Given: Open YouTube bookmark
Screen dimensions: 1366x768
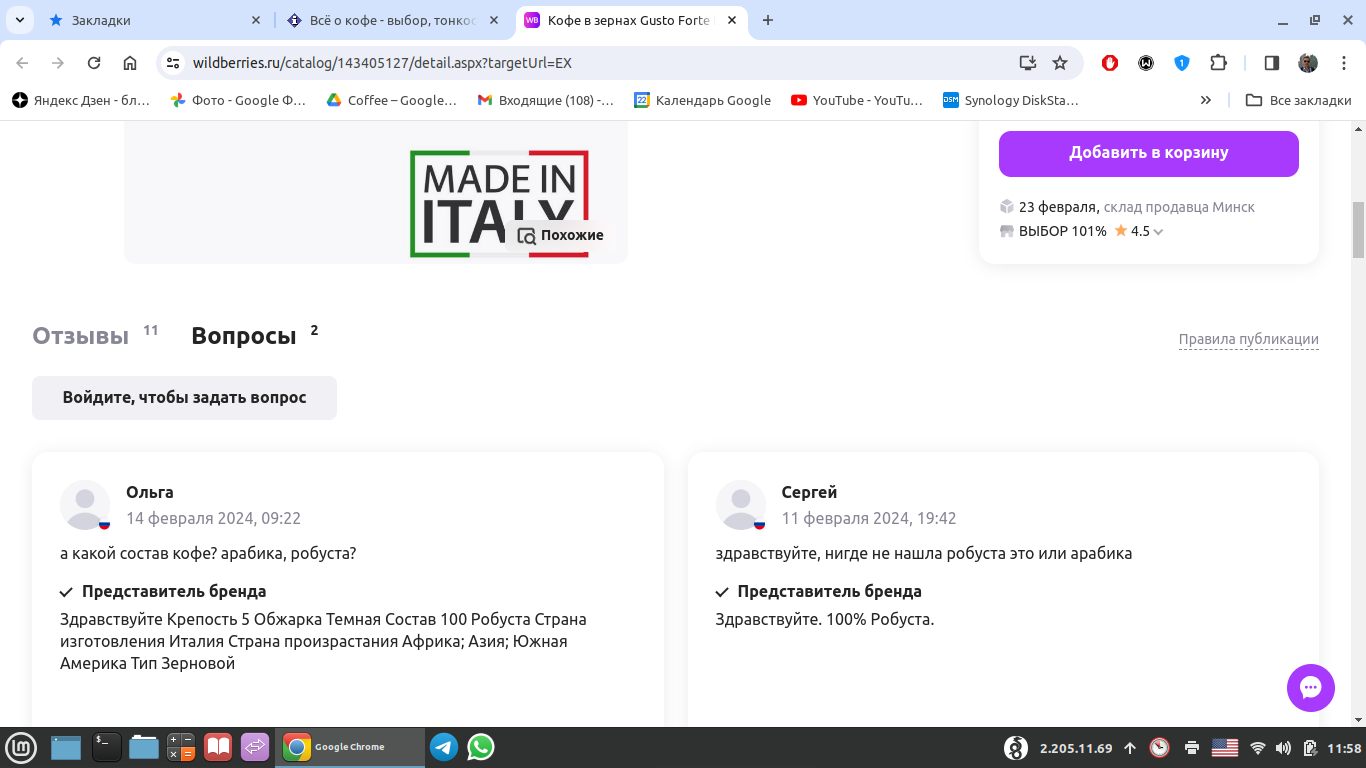Looking at the screenshot, I should 857,100.
